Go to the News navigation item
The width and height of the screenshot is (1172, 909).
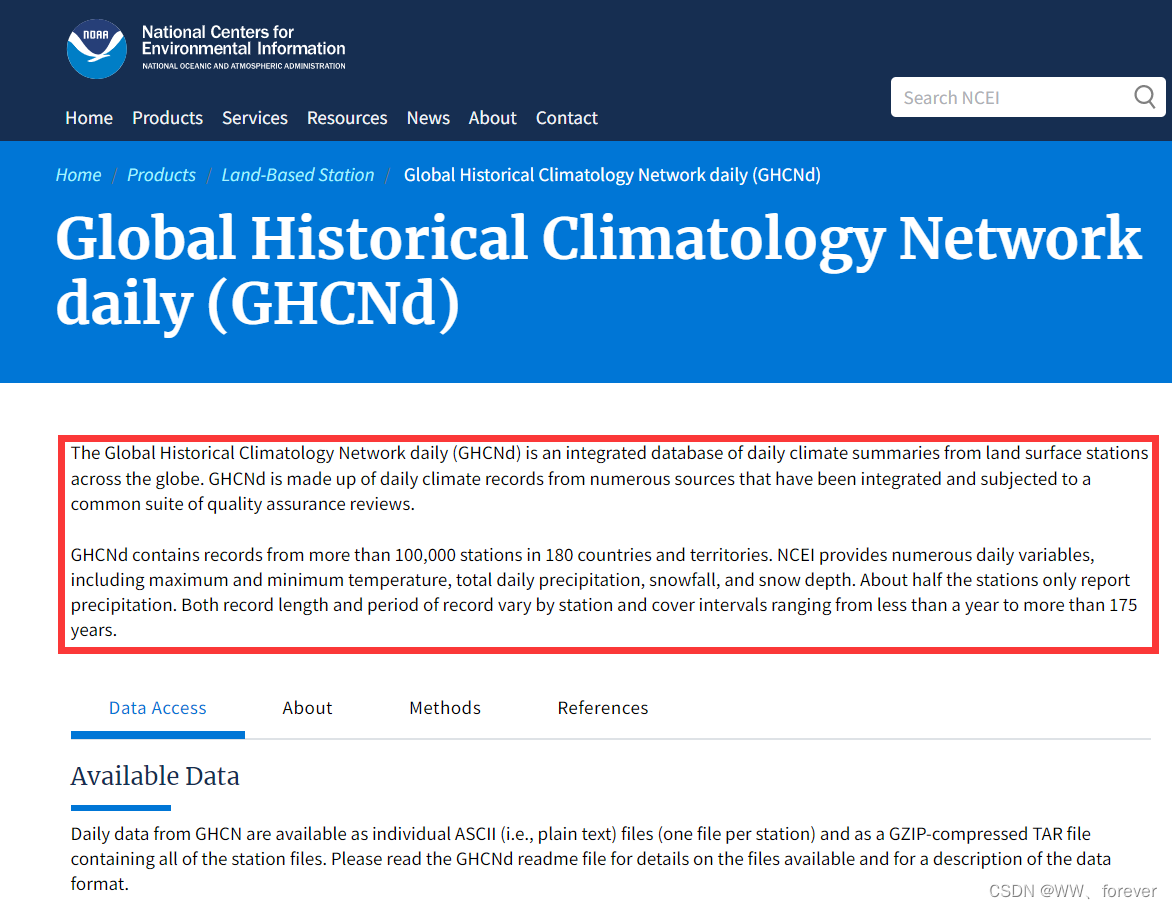[x=428, y=117]
